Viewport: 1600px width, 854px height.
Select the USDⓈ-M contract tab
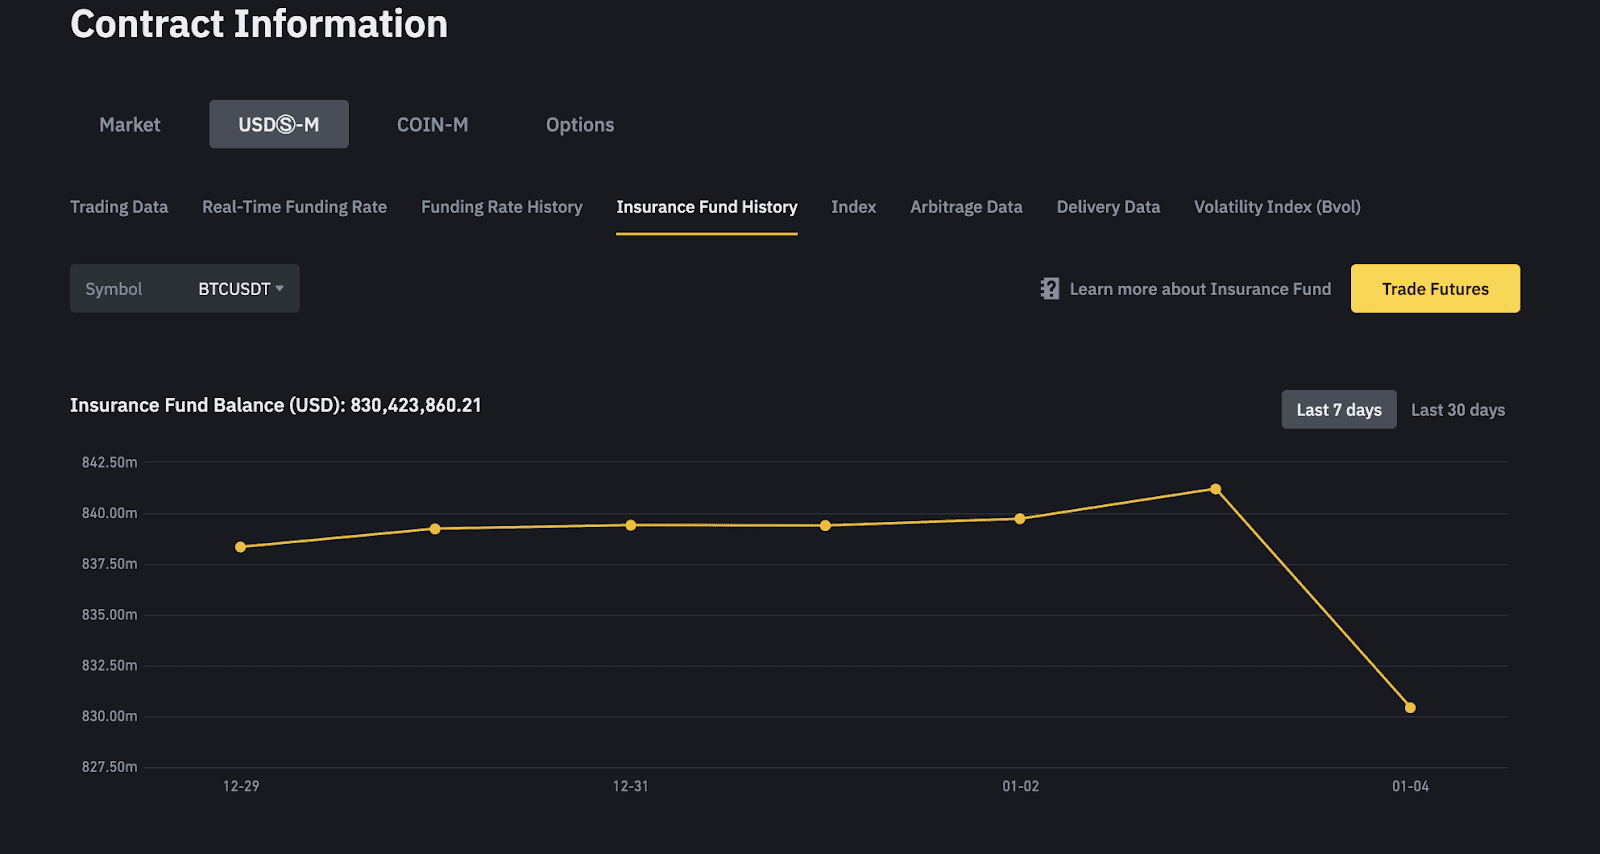pos(278,125)
